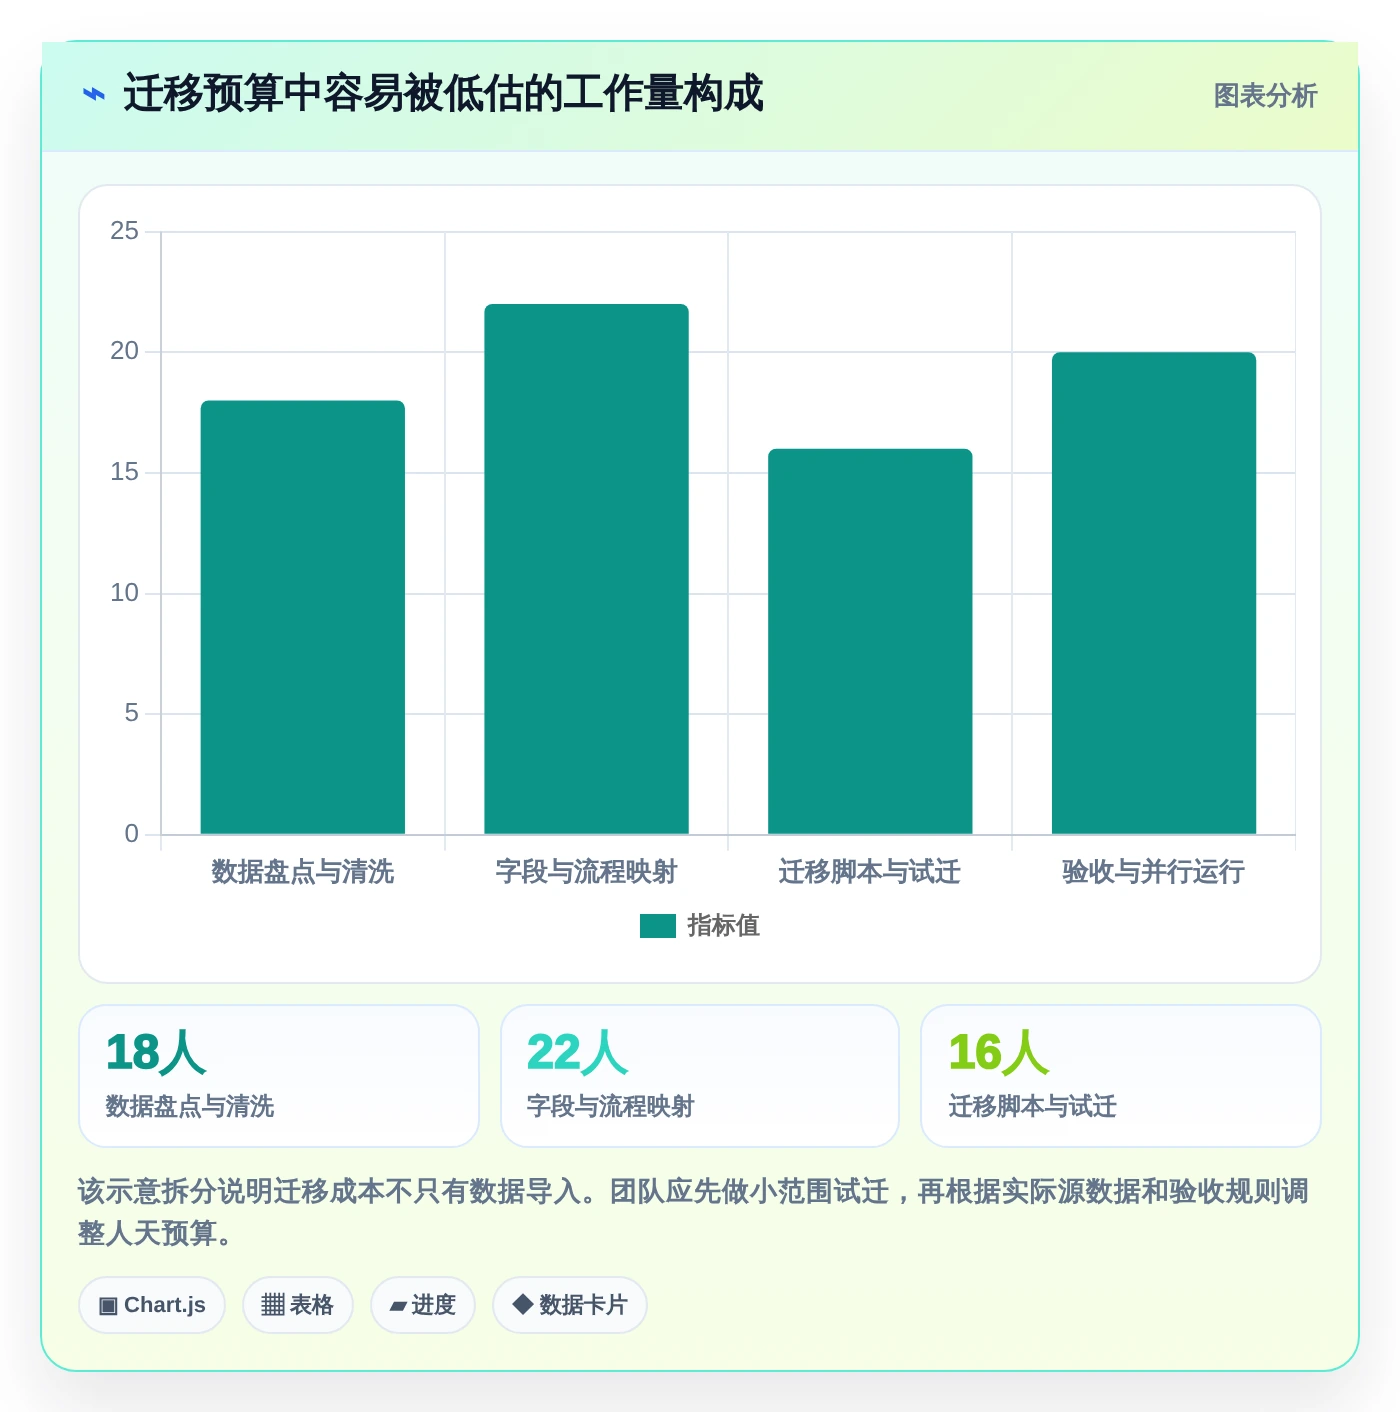Click the y-axis value 20
This screenshot has height=1412, width=1400.
click(x=125, y=351)
